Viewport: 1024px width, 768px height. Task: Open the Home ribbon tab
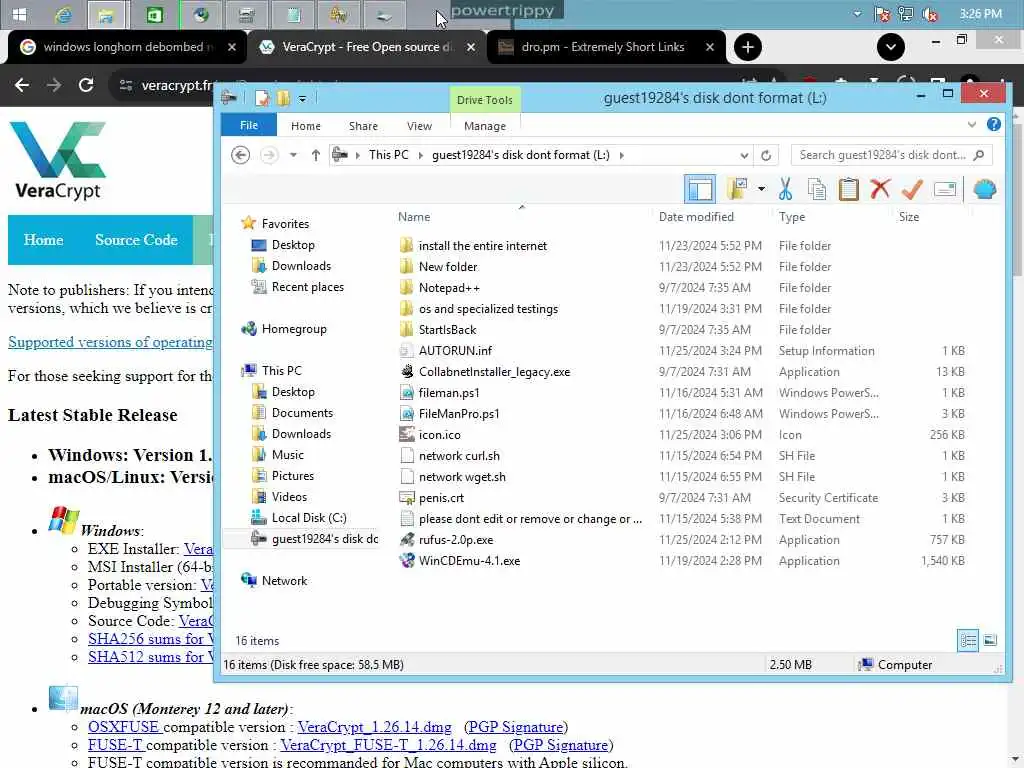point(306,126)
